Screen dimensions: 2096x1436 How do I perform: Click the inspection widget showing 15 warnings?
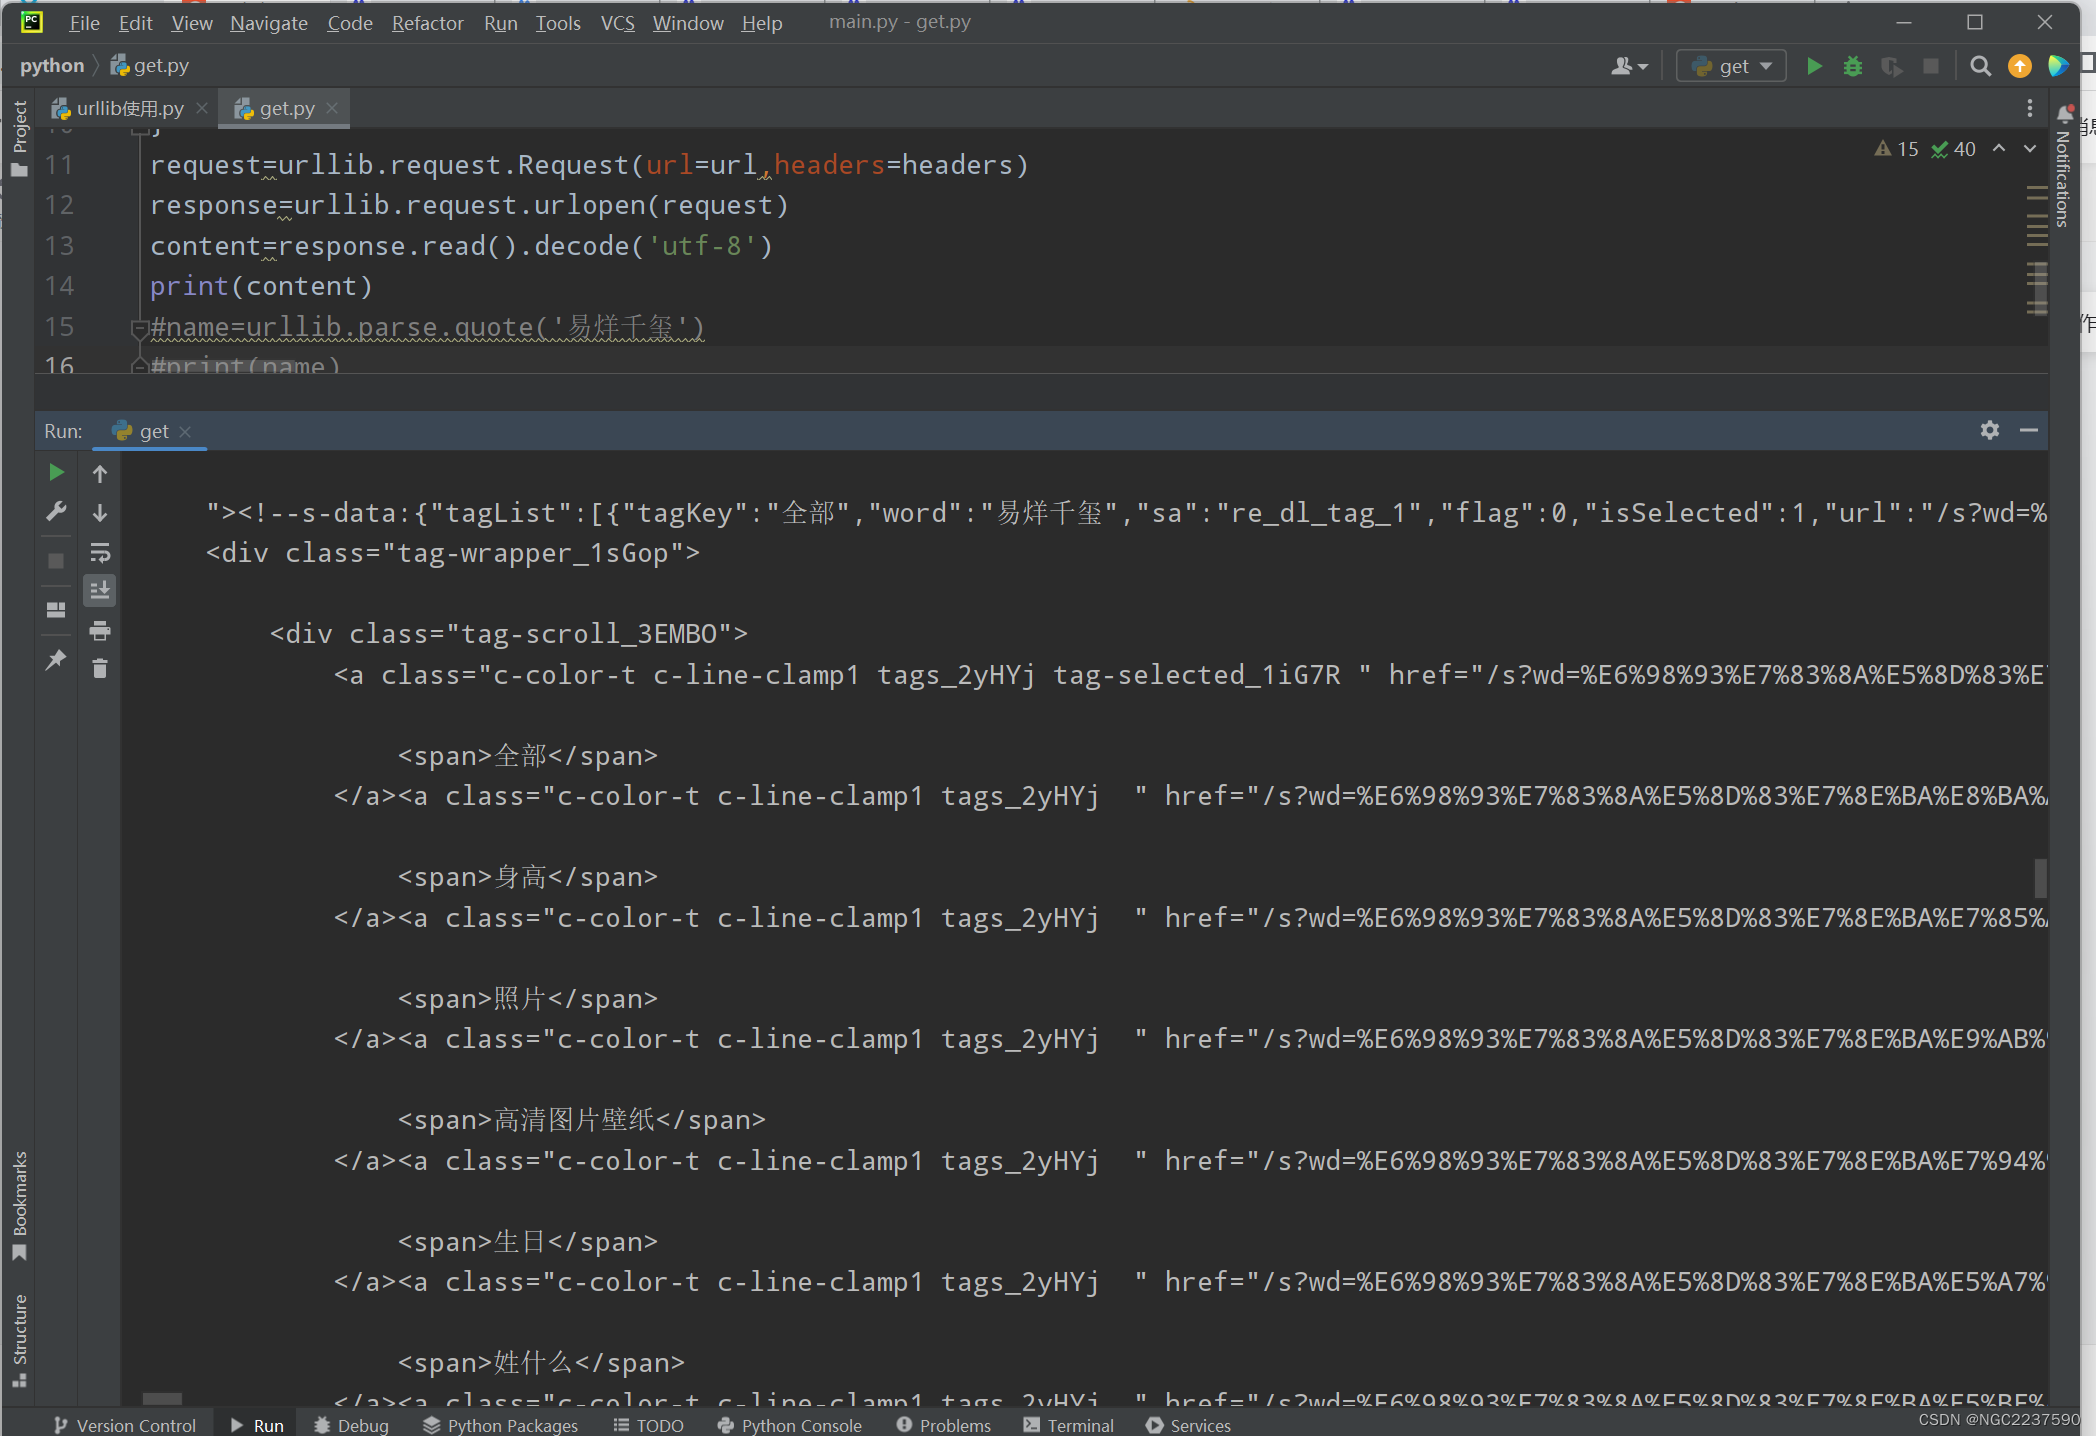(x=1897, y=148)
